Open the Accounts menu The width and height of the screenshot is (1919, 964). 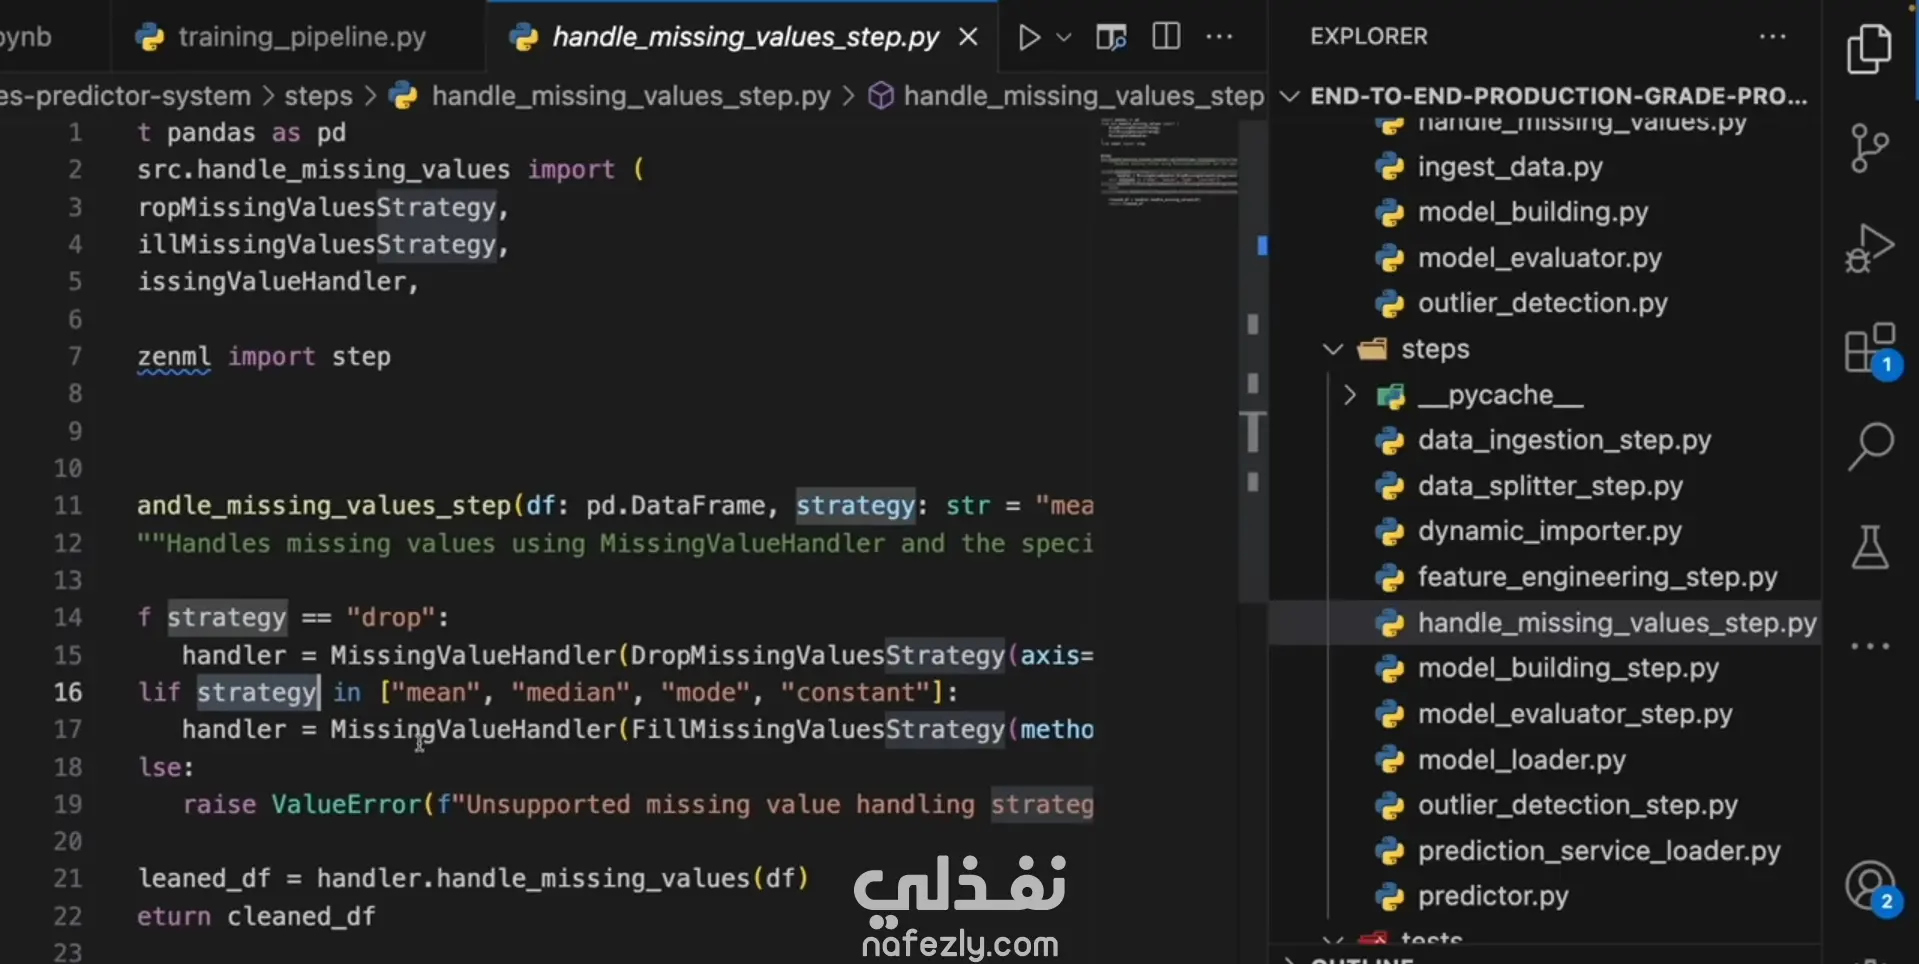tap(1870, 886)
